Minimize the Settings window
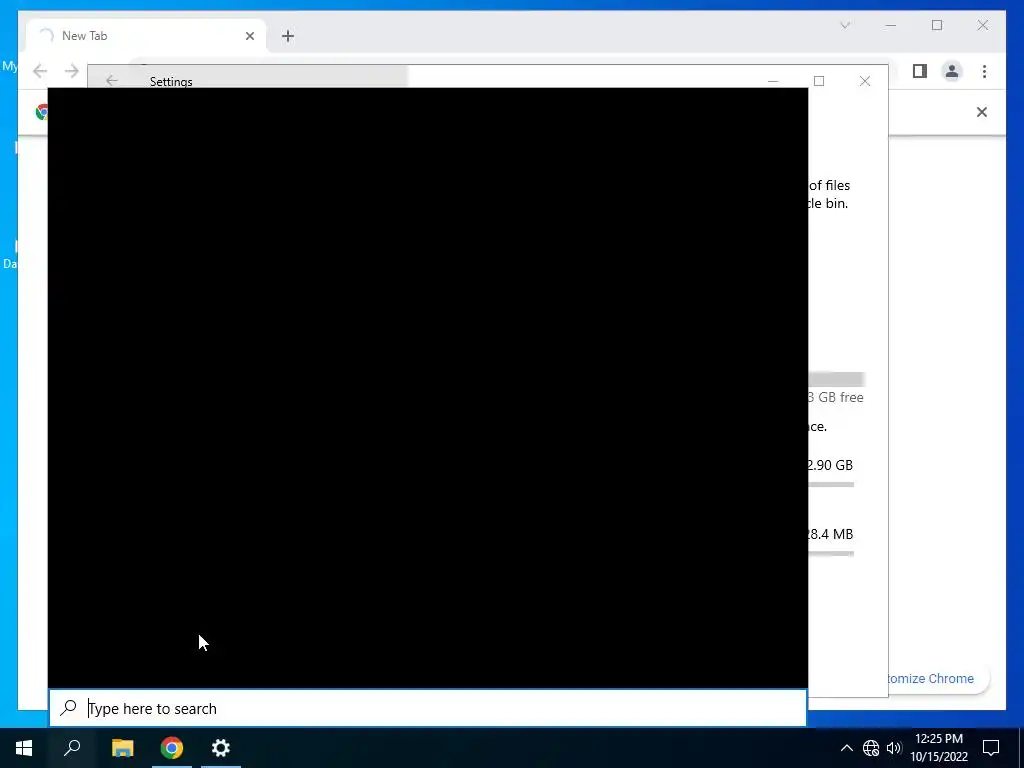This screenshot has height=768, width=1024. (773, 81)
